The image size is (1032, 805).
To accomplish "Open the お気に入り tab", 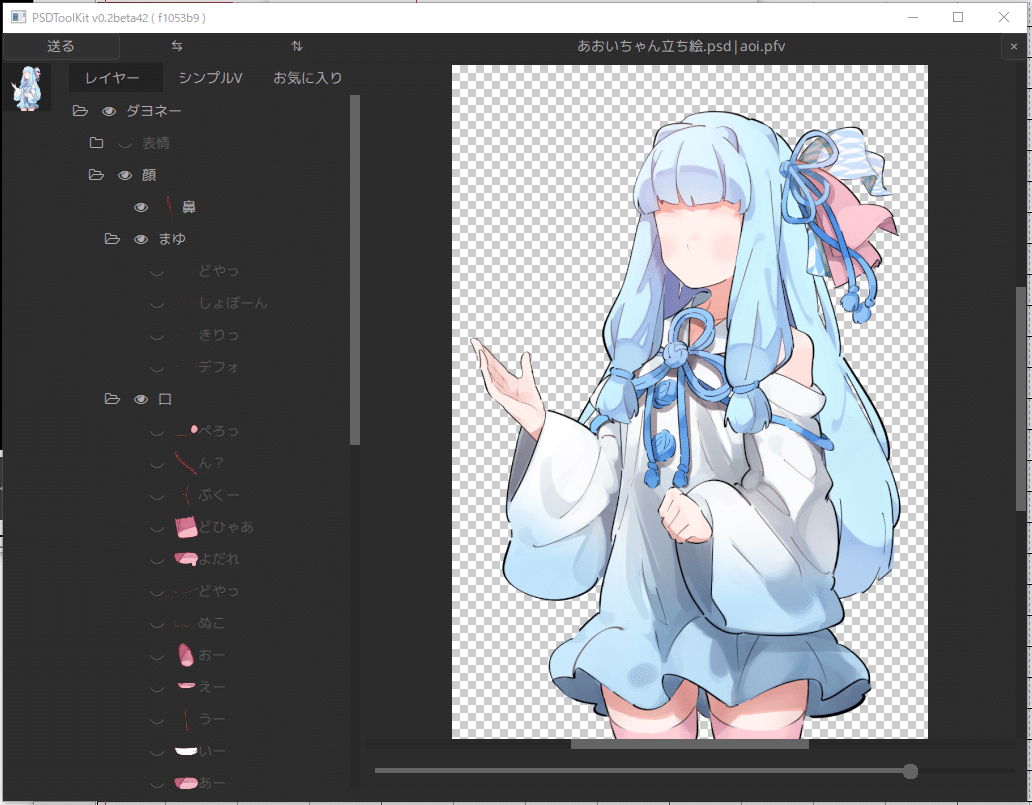I will coord(307,78).
